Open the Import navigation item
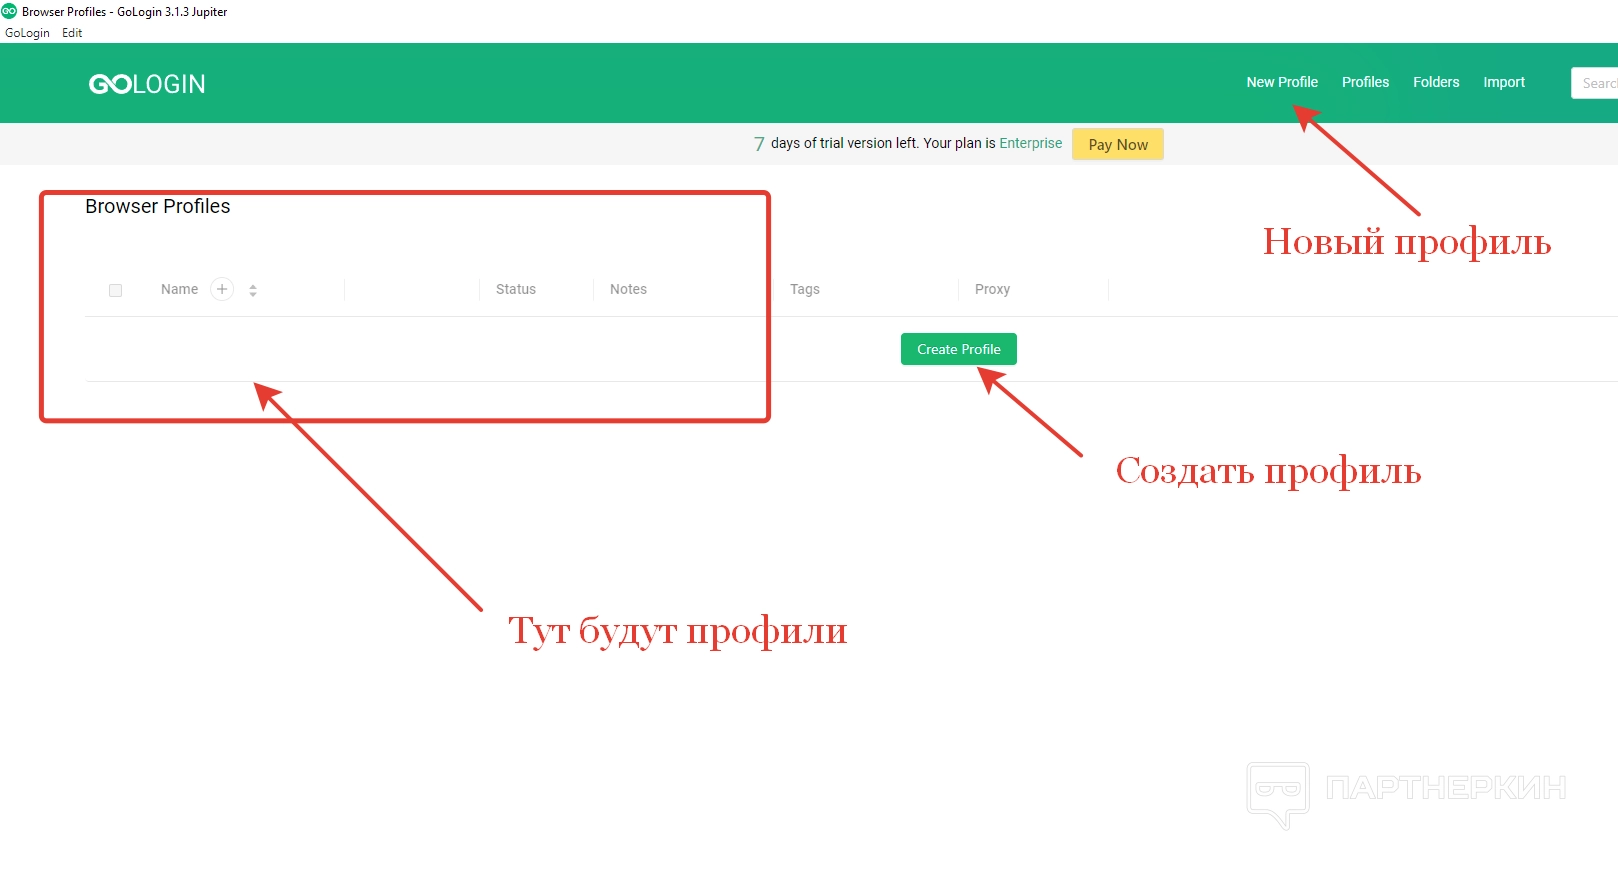The height and width of the screenshot is (883, 1618). 1504,82
